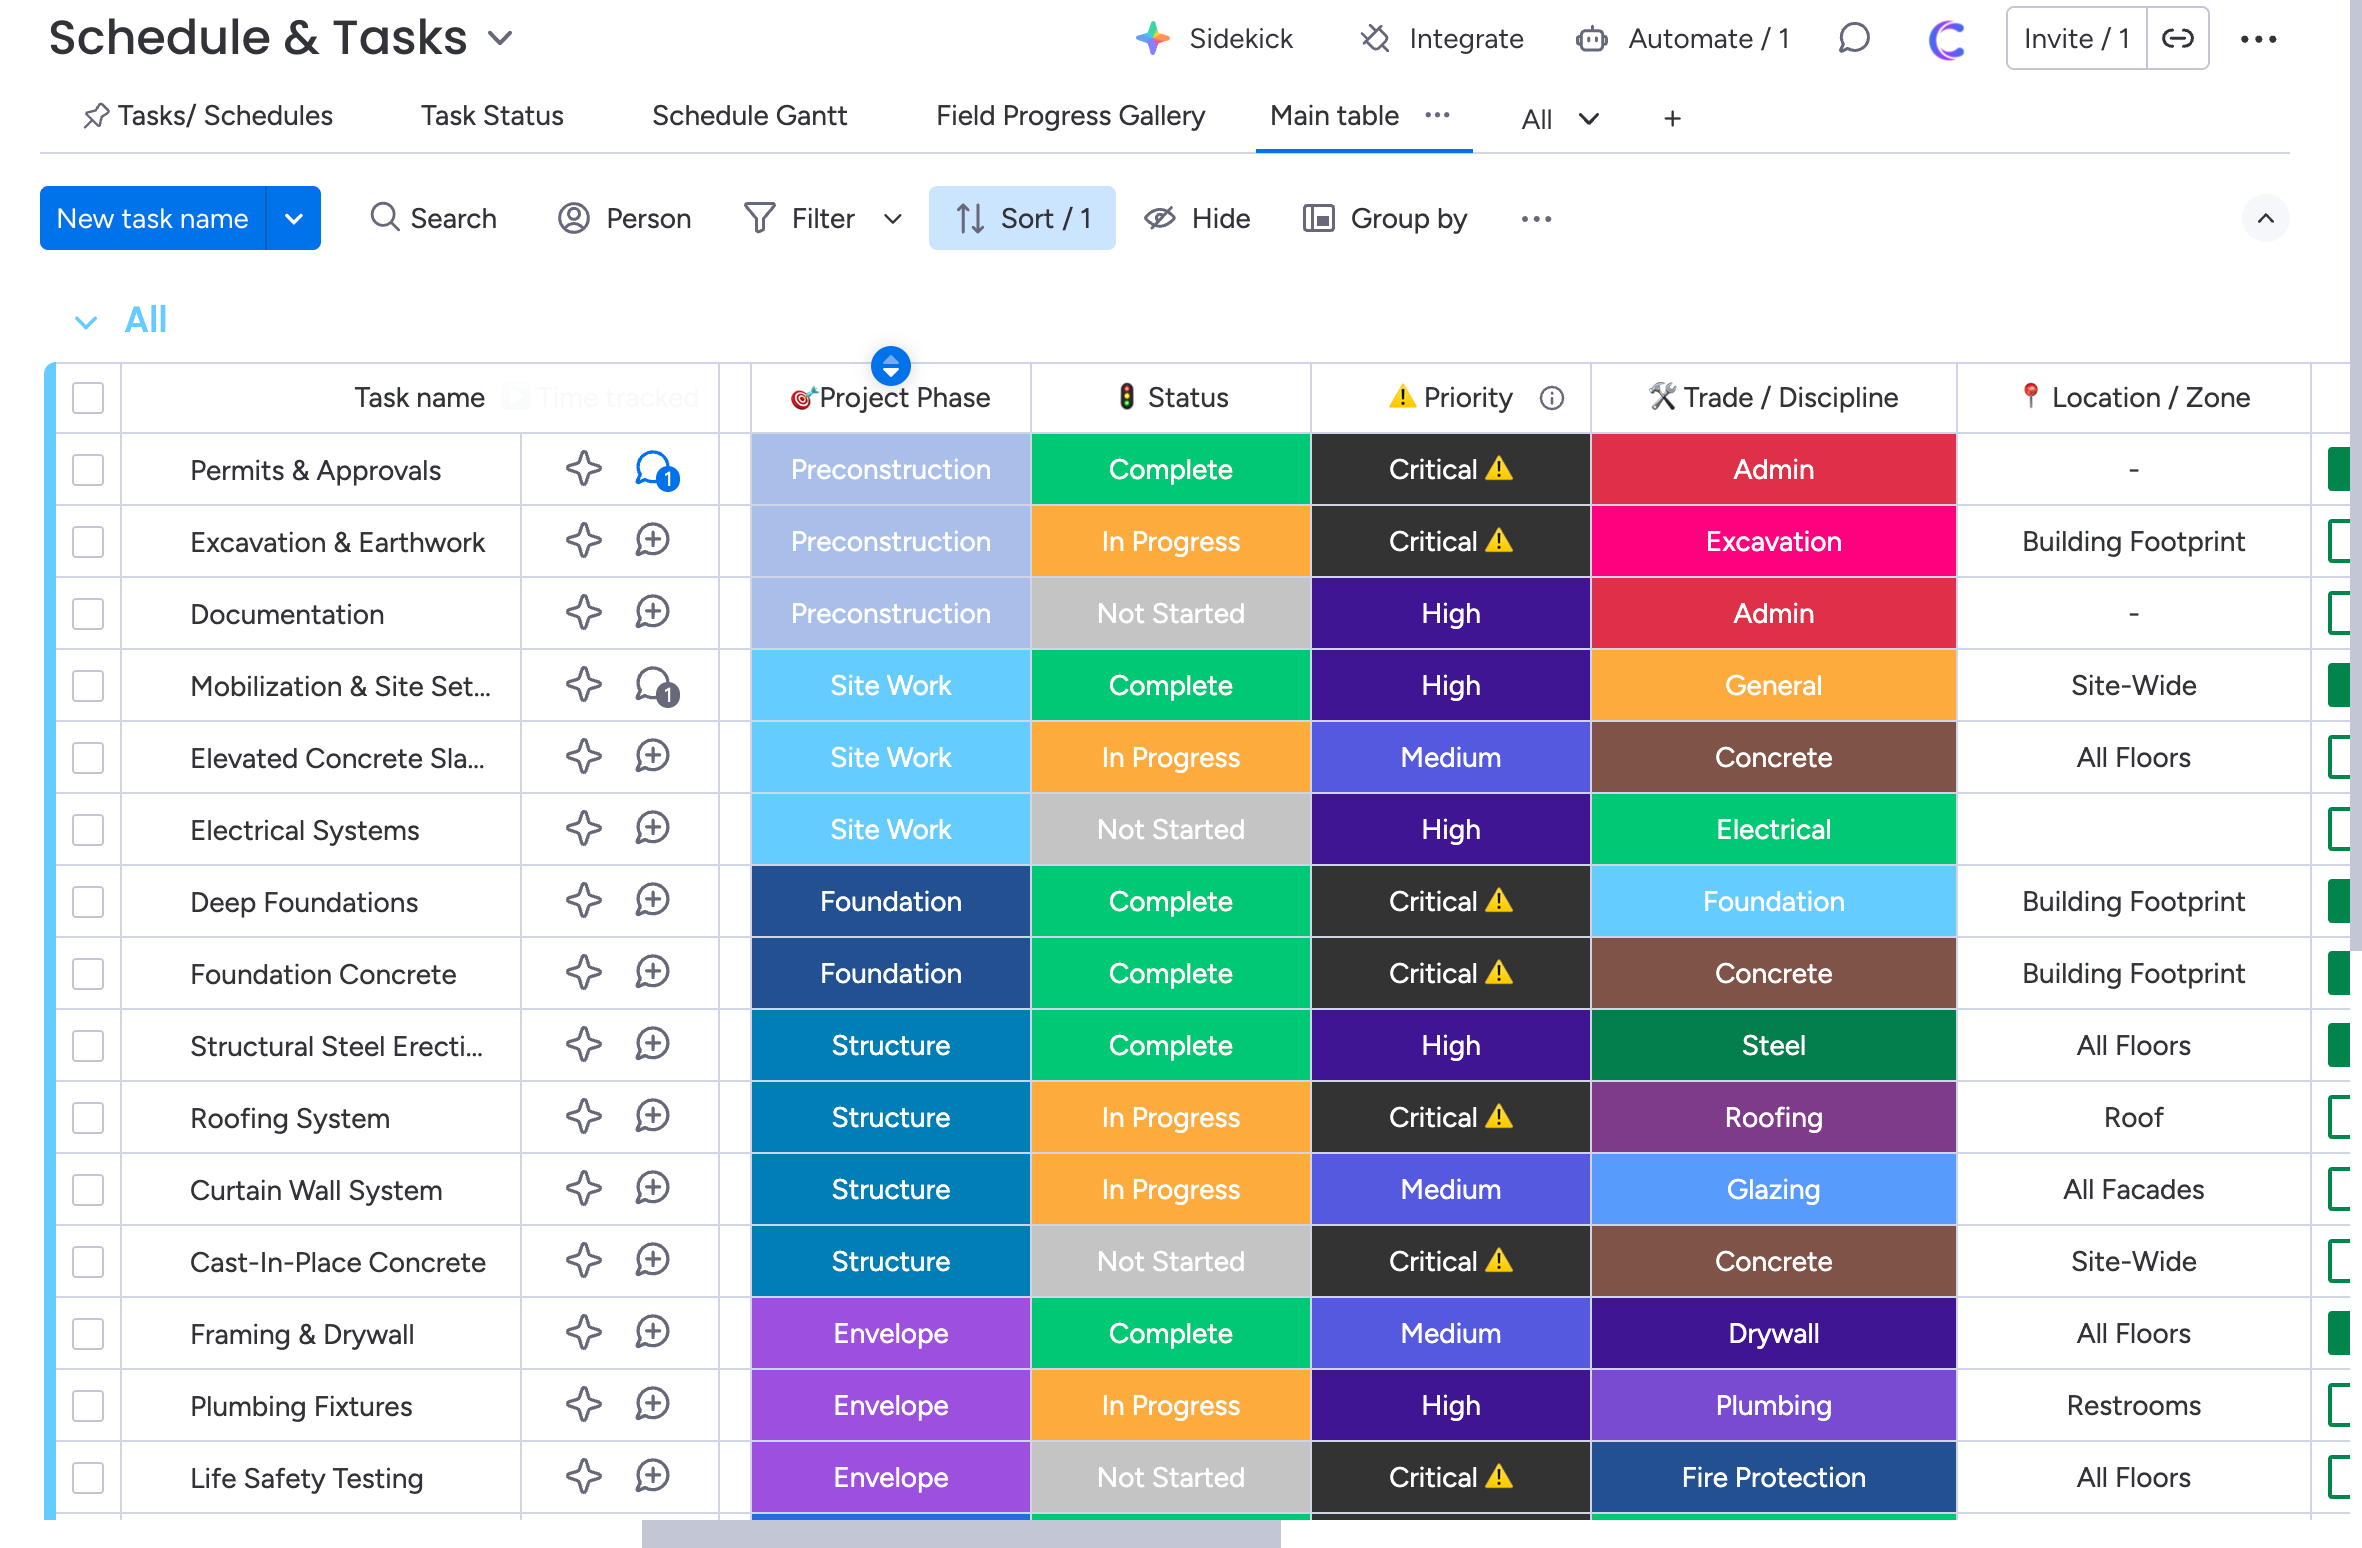Copy the board link icon
Viewport: 2362px width, 1548px height.
2177,39
